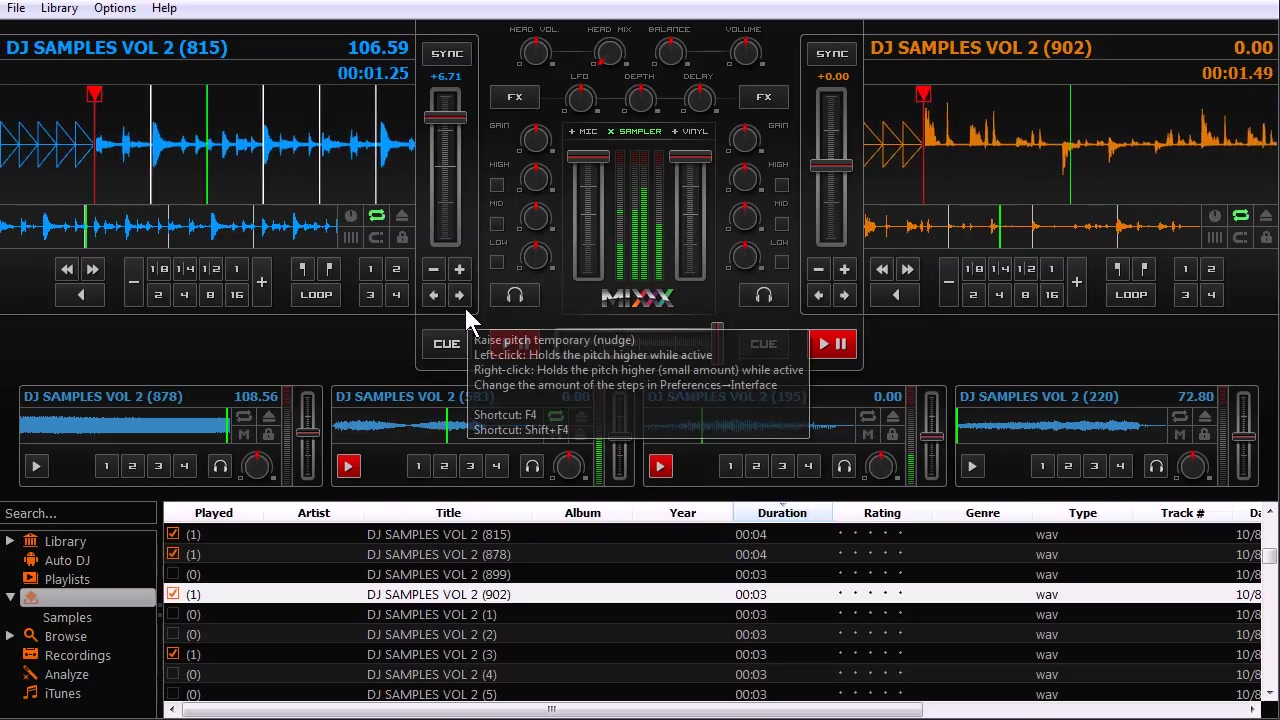Image resolution: width=1280 pixels, height=720 pixels.
Task: Collapse the crates node above Samples
Action: tap(9, 598)
